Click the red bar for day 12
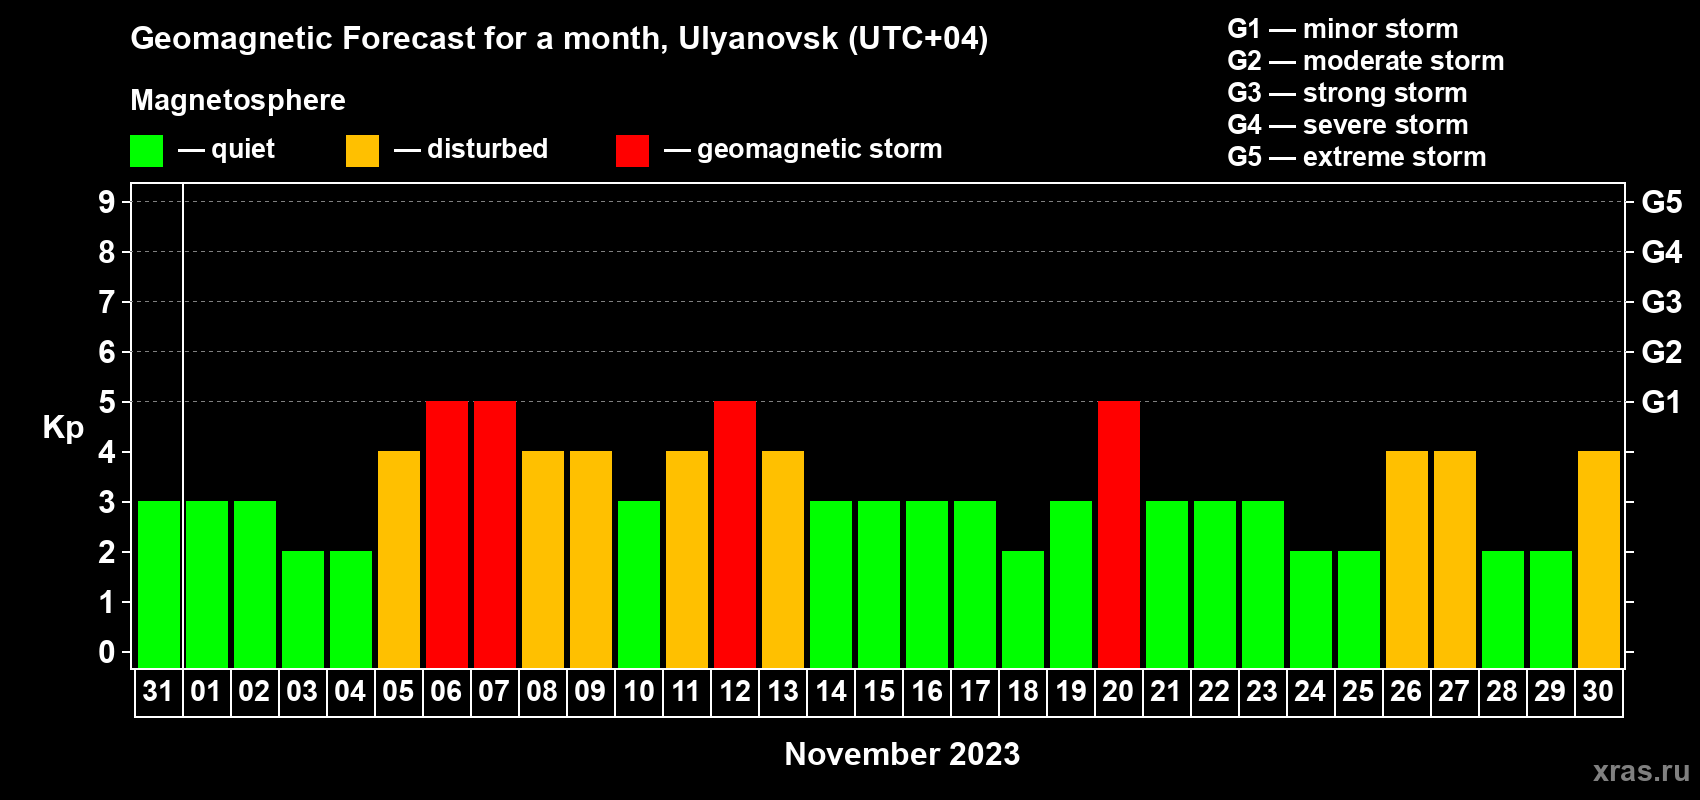Screen dimensions: 1700x800 pos(735,534)
